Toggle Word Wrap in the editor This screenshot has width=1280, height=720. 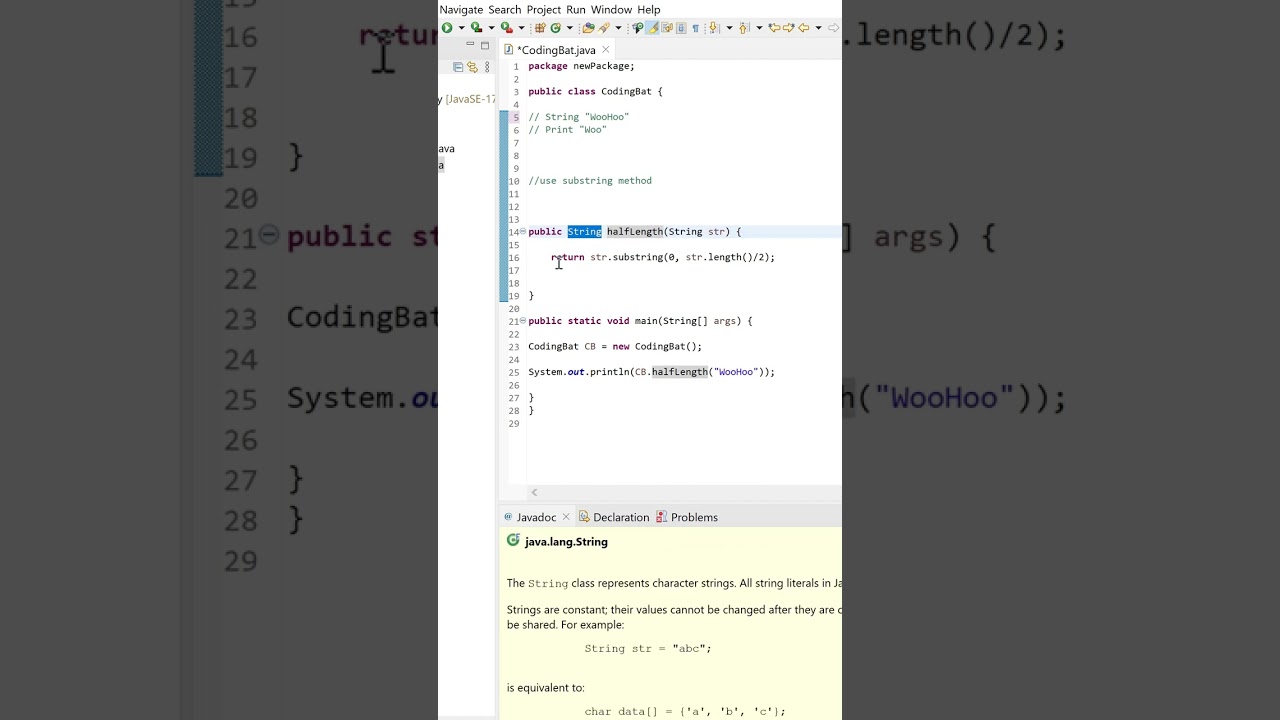click(x=667, y=28)
